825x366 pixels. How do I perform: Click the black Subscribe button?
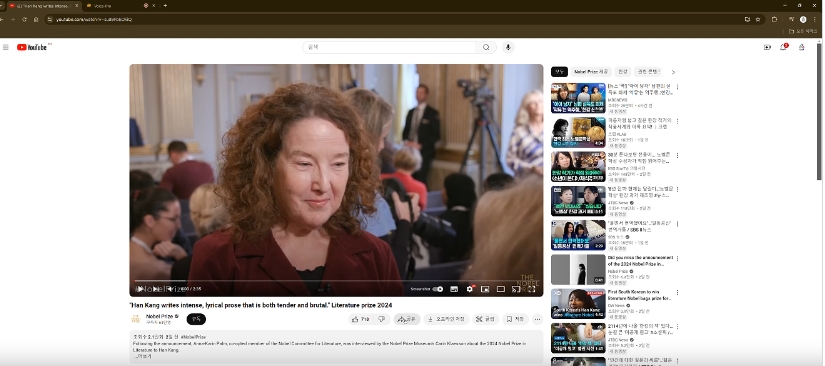point(196,319)
